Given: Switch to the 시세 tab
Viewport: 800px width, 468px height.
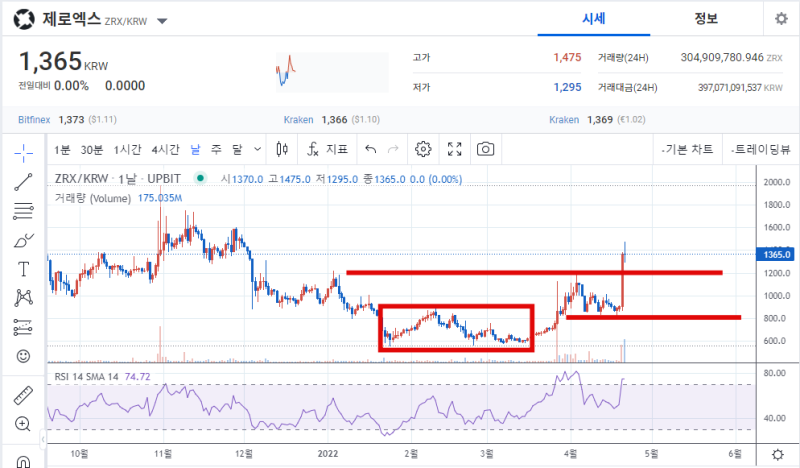Looking at the screenshot, I should 593,19.
